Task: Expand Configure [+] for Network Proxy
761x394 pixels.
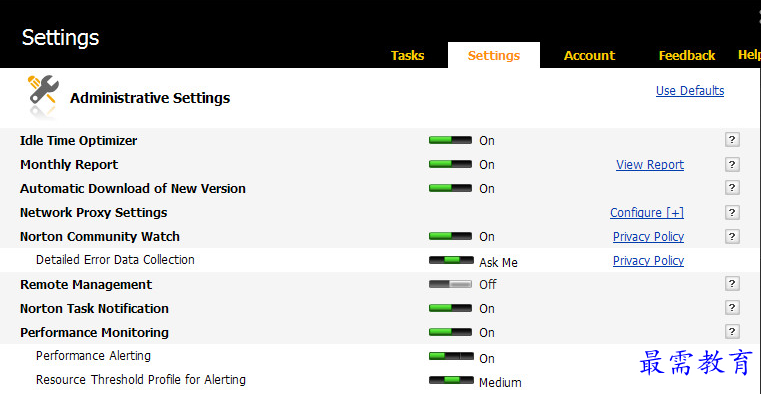Action: [x=647, y=213]
